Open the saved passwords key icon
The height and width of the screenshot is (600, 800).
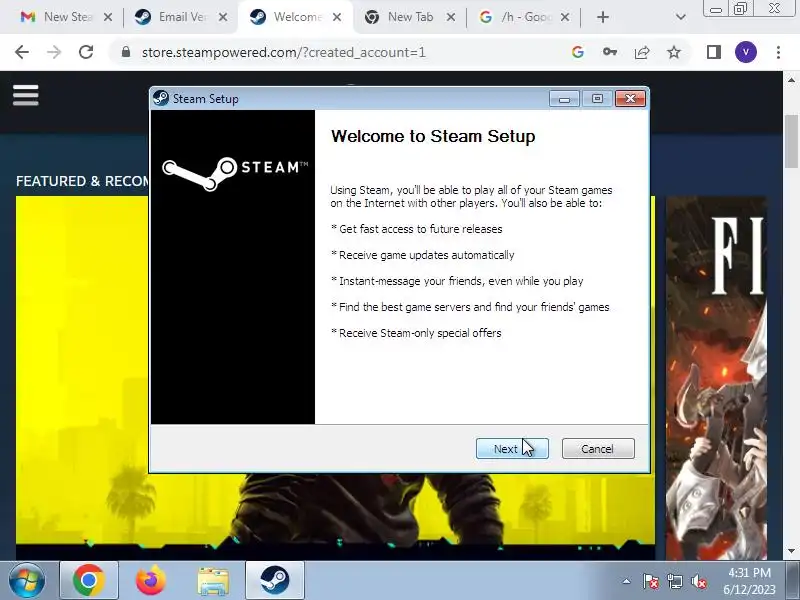click(610, 52)
